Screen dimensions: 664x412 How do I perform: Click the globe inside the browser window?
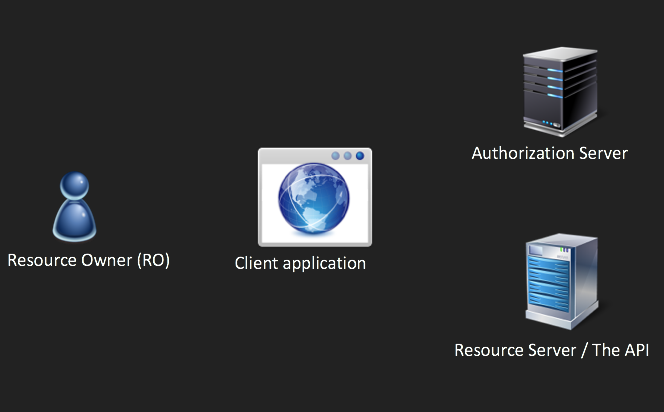coord(315,203)
